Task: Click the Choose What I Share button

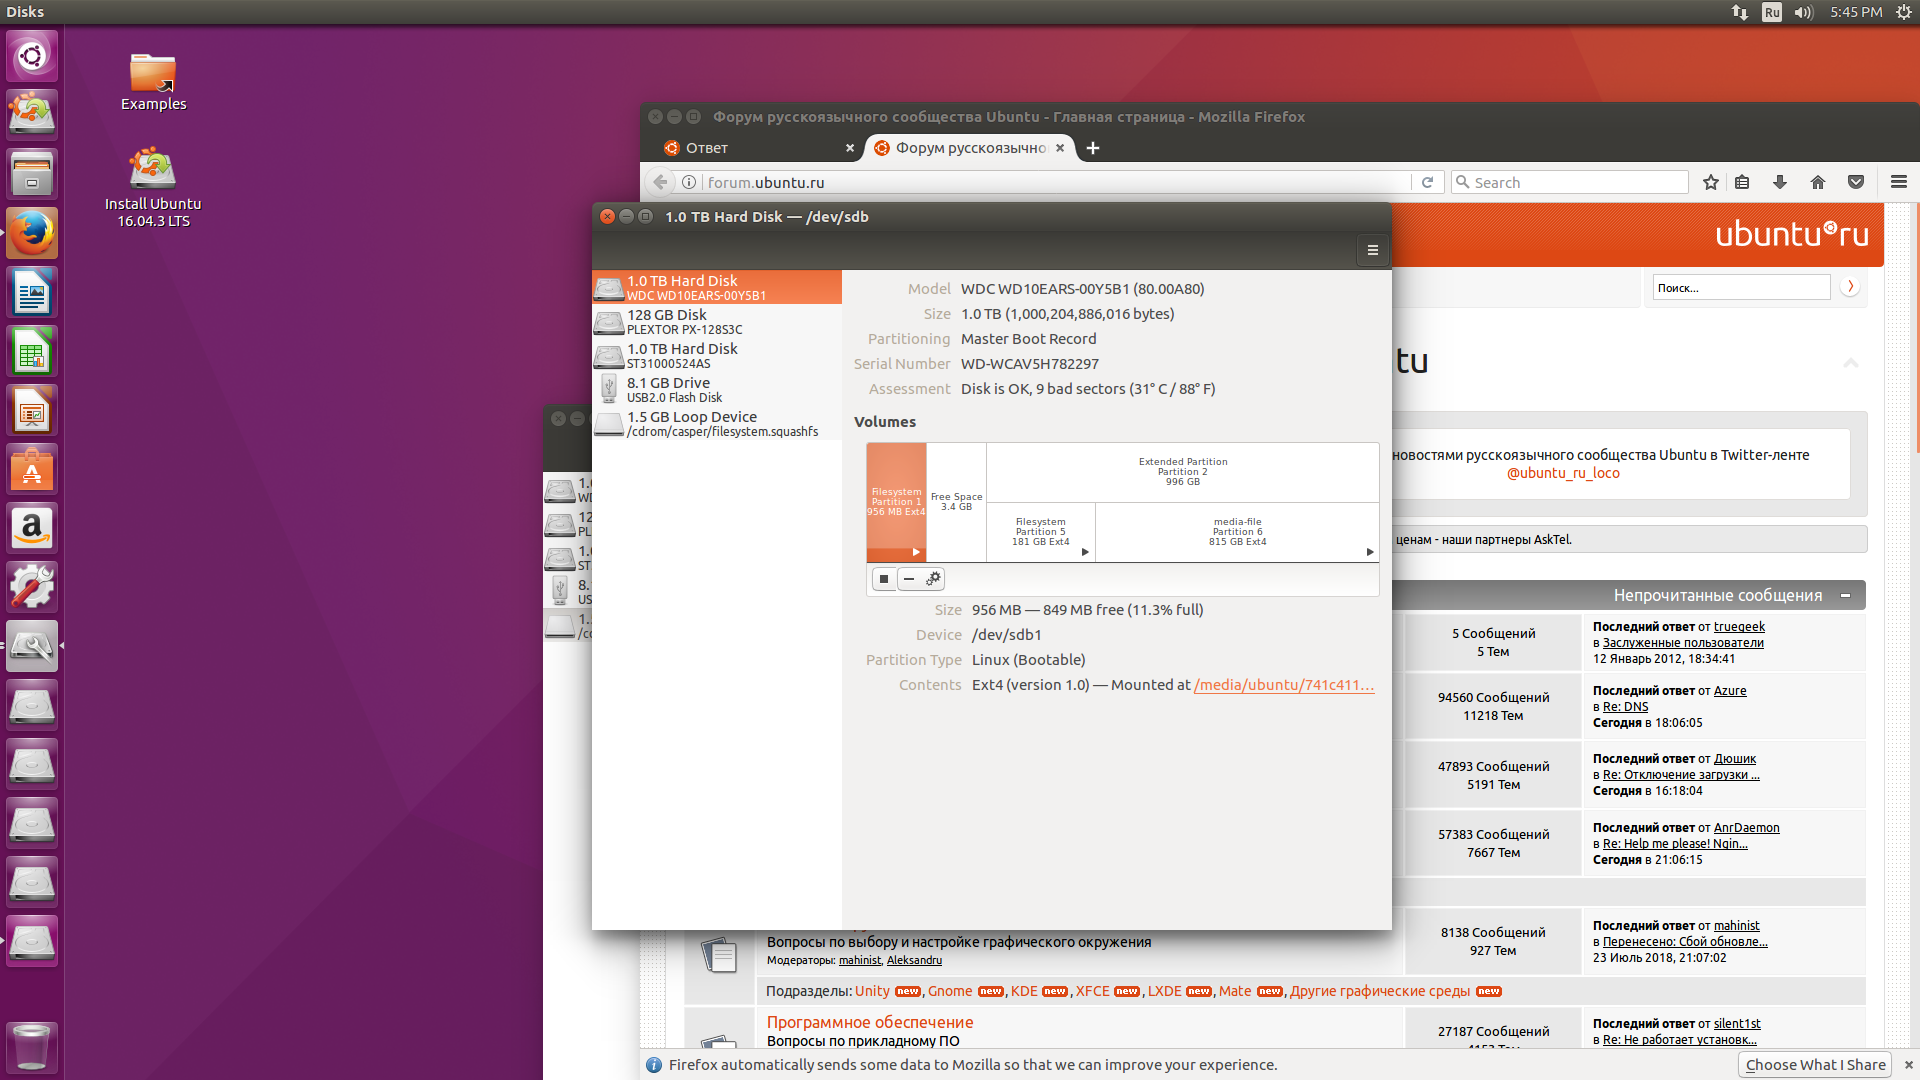Action: click(x=1815, y=1065)
